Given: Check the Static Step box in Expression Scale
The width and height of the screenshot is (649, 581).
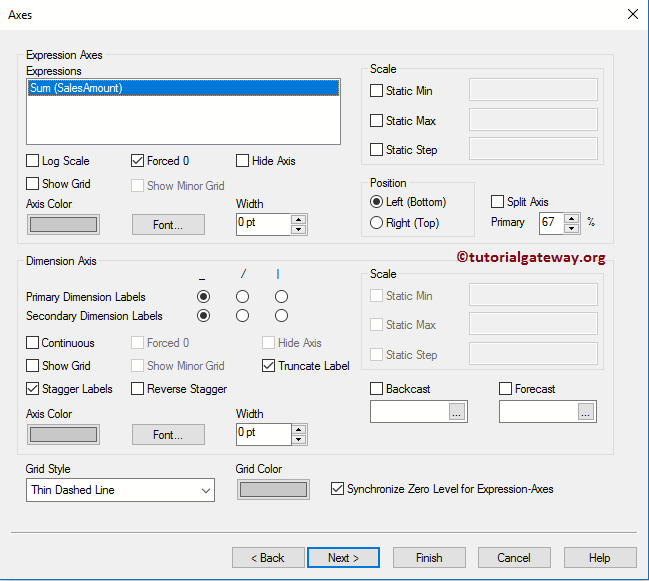Looking at the screenshot, I should [376, 149].
